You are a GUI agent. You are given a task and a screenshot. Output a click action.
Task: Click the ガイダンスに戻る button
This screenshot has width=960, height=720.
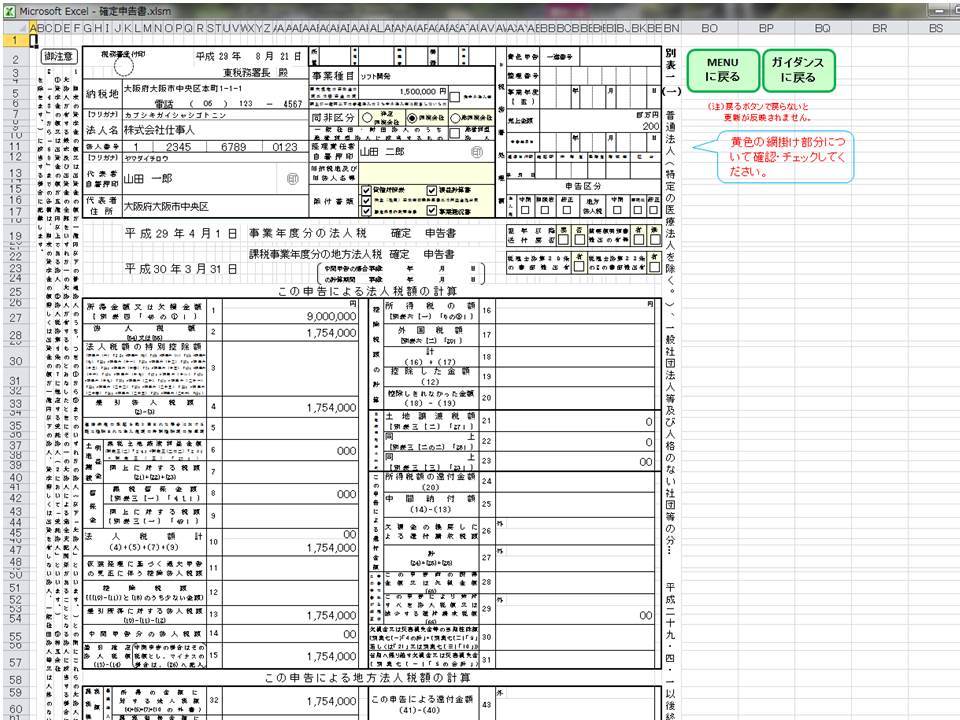point(798,70)
